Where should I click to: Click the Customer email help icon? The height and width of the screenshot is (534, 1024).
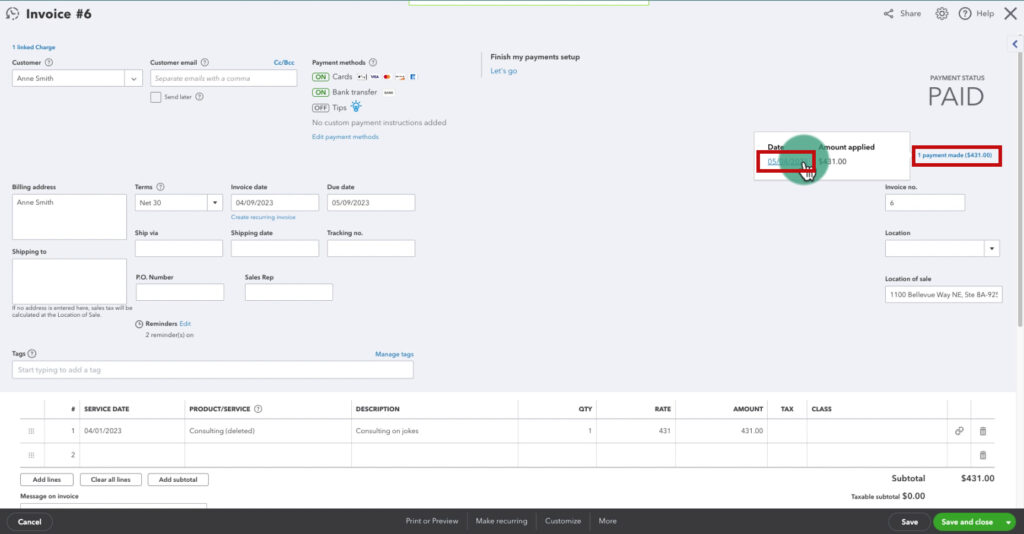tap(204, 63)
